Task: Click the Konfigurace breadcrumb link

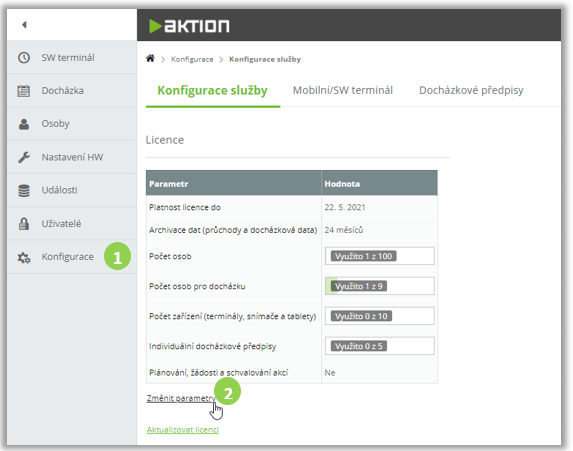Action: click(192, 59)
